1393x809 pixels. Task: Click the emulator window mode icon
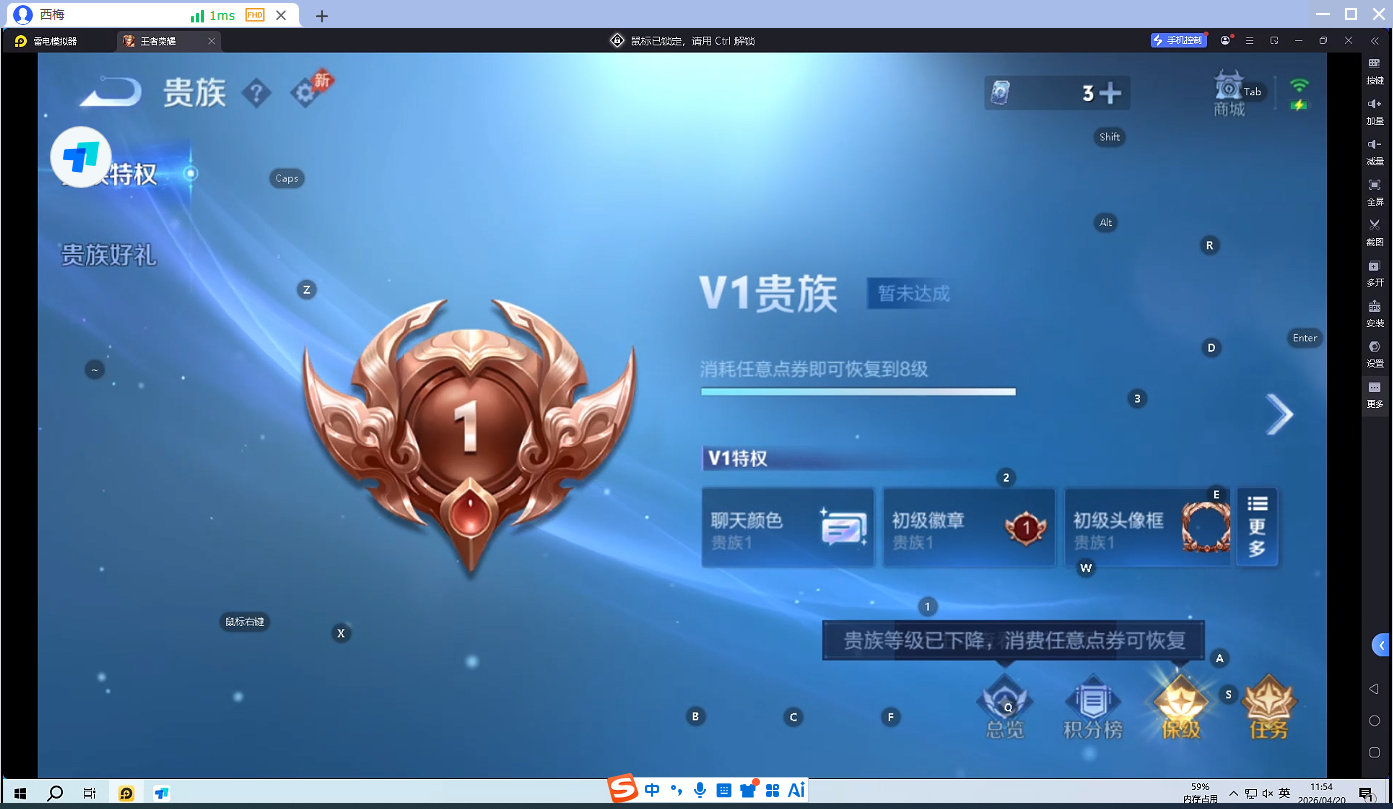[1274, 40]
